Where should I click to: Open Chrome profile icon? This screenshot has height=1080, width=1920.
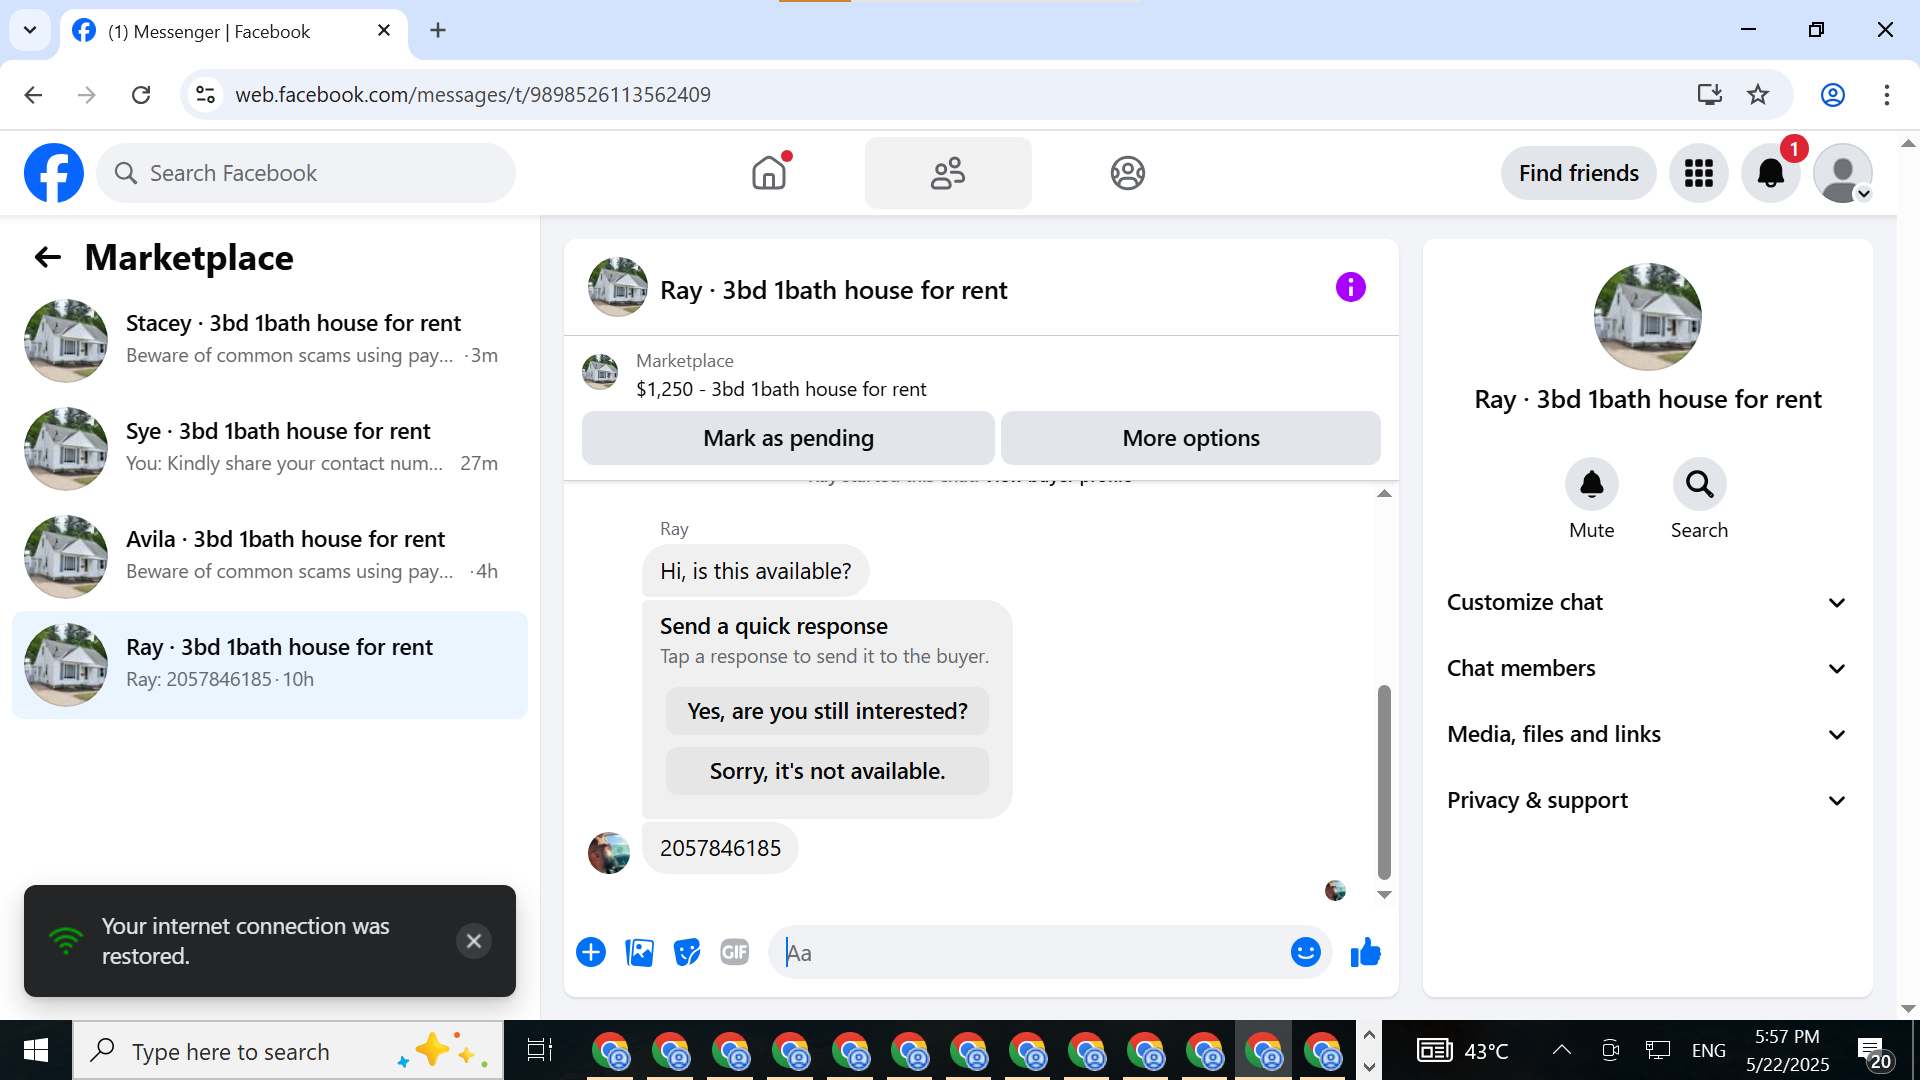[x=1833, y=95]
